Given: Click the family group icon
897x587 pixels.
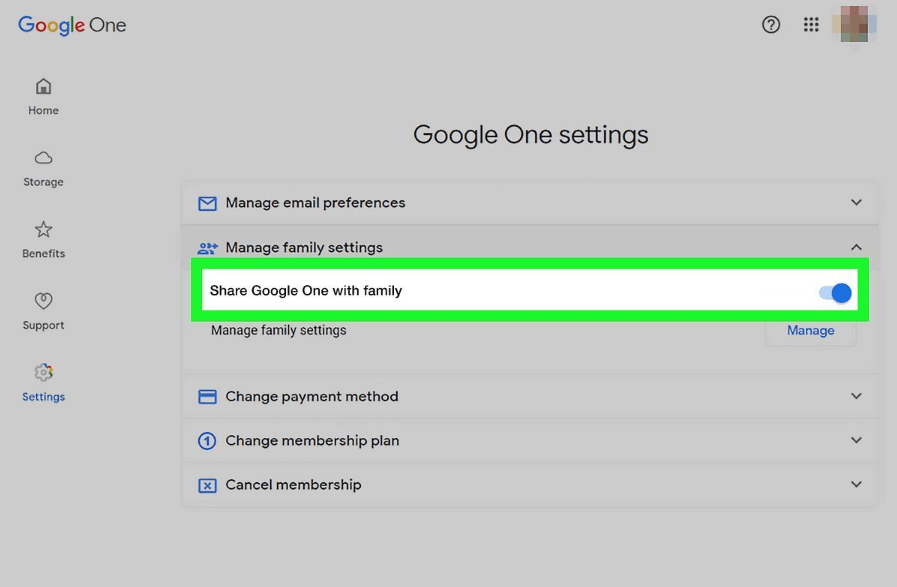Looking at the screenshot, I should [x=207, y=248].
